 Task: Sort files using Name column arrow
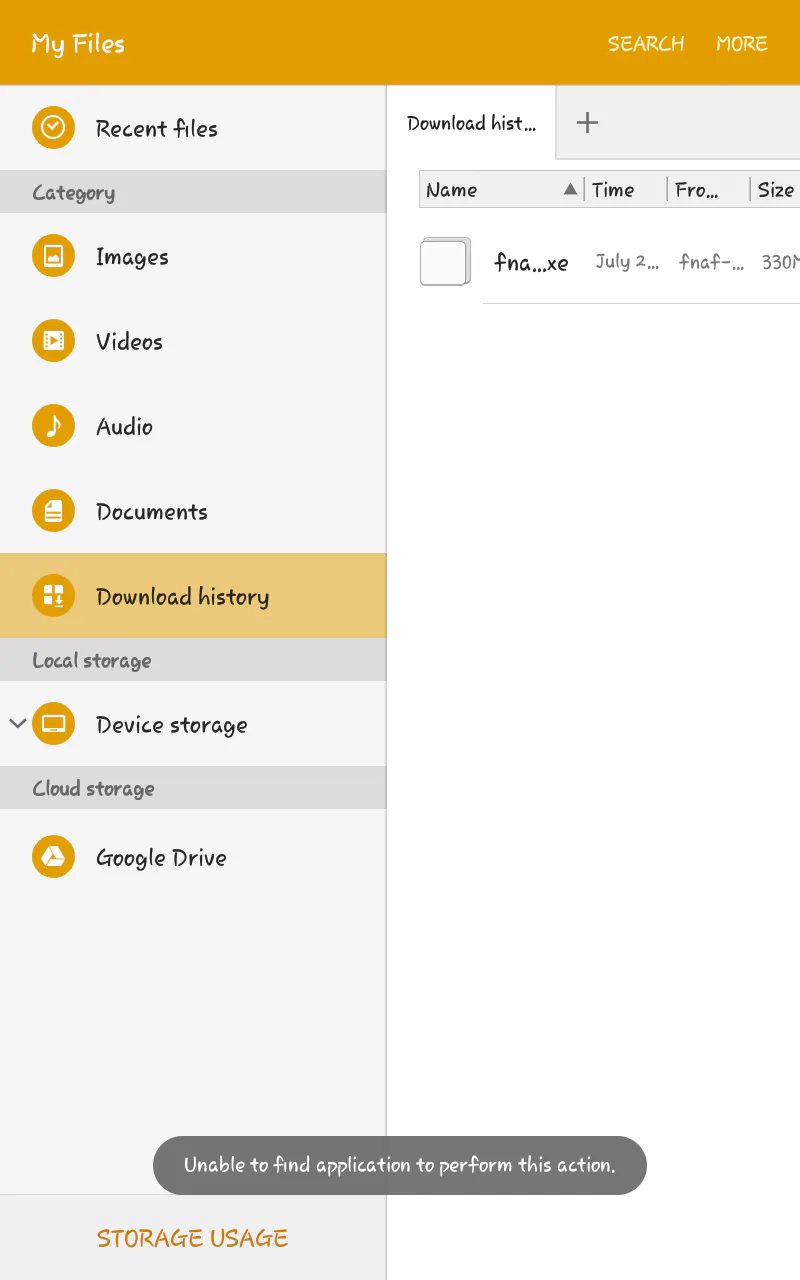pyautogui.click(x=570, y=190)
